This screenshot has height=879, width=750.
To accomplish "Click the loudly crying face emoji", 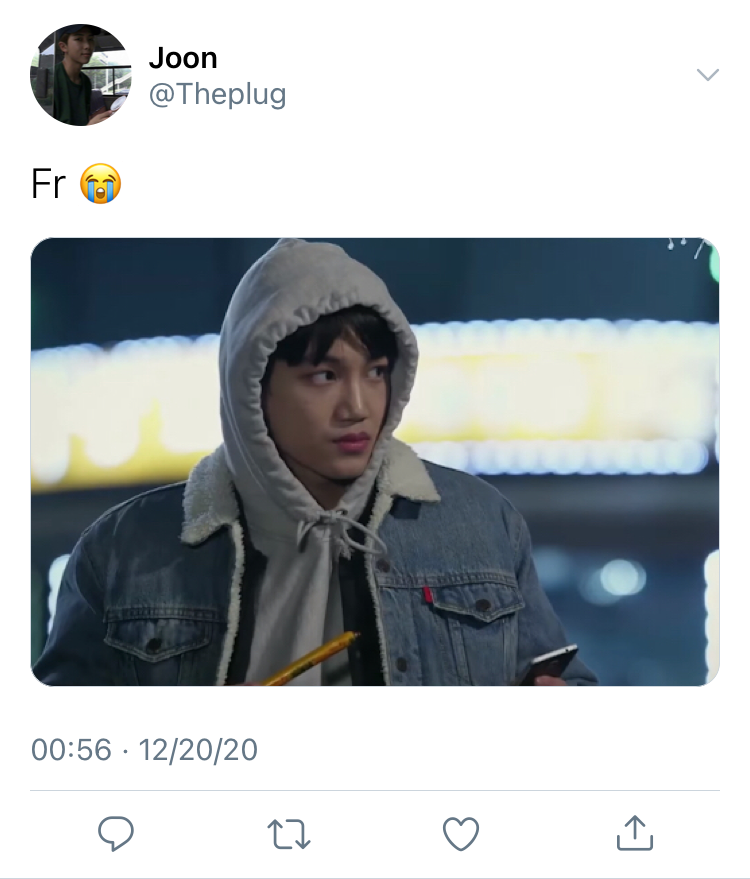I will (100, 183).
